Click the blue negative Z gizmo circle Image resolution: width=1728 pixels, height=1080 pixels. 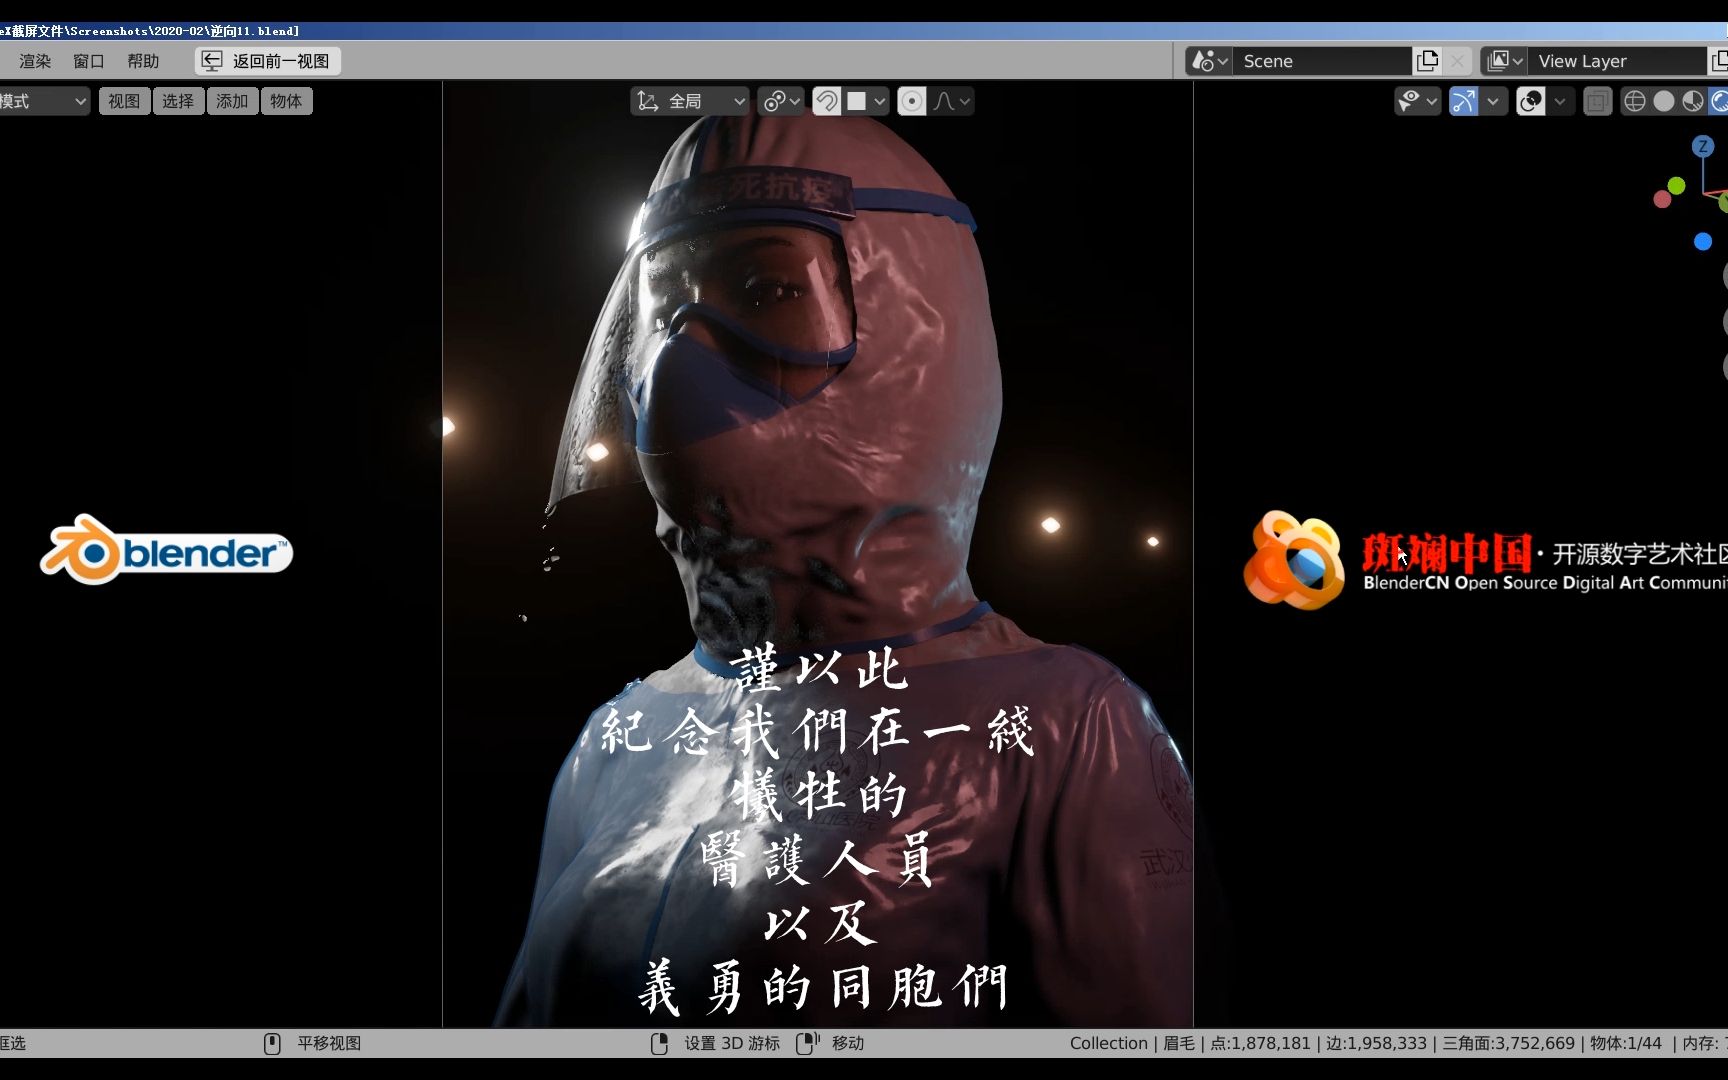pyautogui.click(x=1703, y=241)
